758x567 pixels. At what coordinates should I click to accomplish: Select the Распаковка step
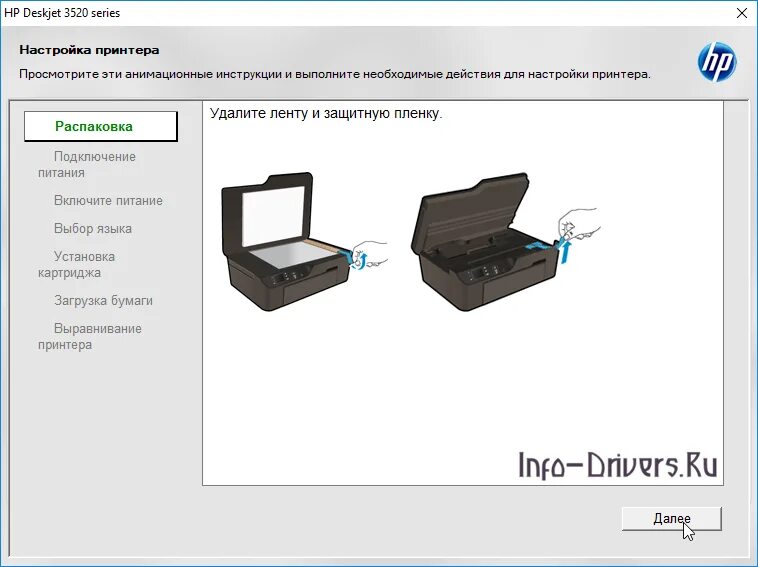pyautogui.click(x=101, y=126)
